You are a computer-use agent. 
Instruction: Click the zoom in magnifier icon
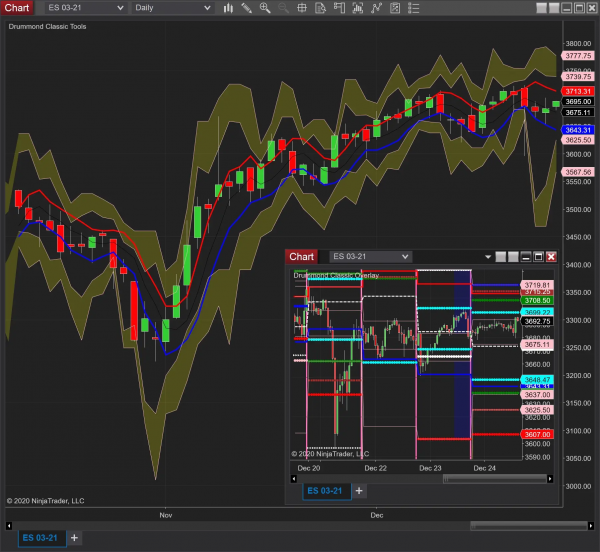(x=264, y=8)
